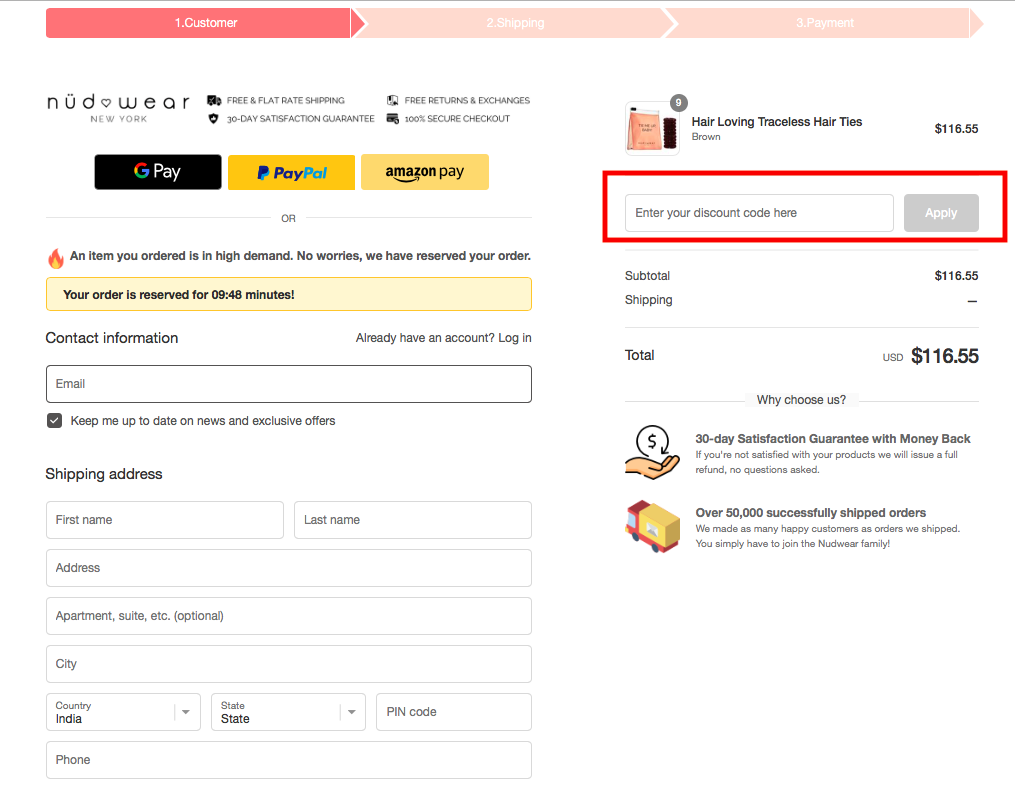Click the quantity badge showing 9

coord(678,102)
